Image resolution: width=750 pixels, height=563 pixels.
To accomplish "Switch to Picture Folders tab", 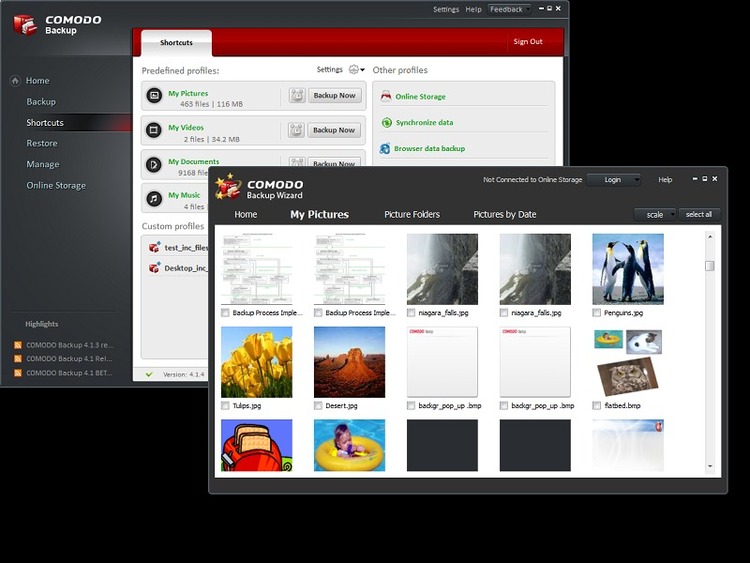I will [412, 214].
